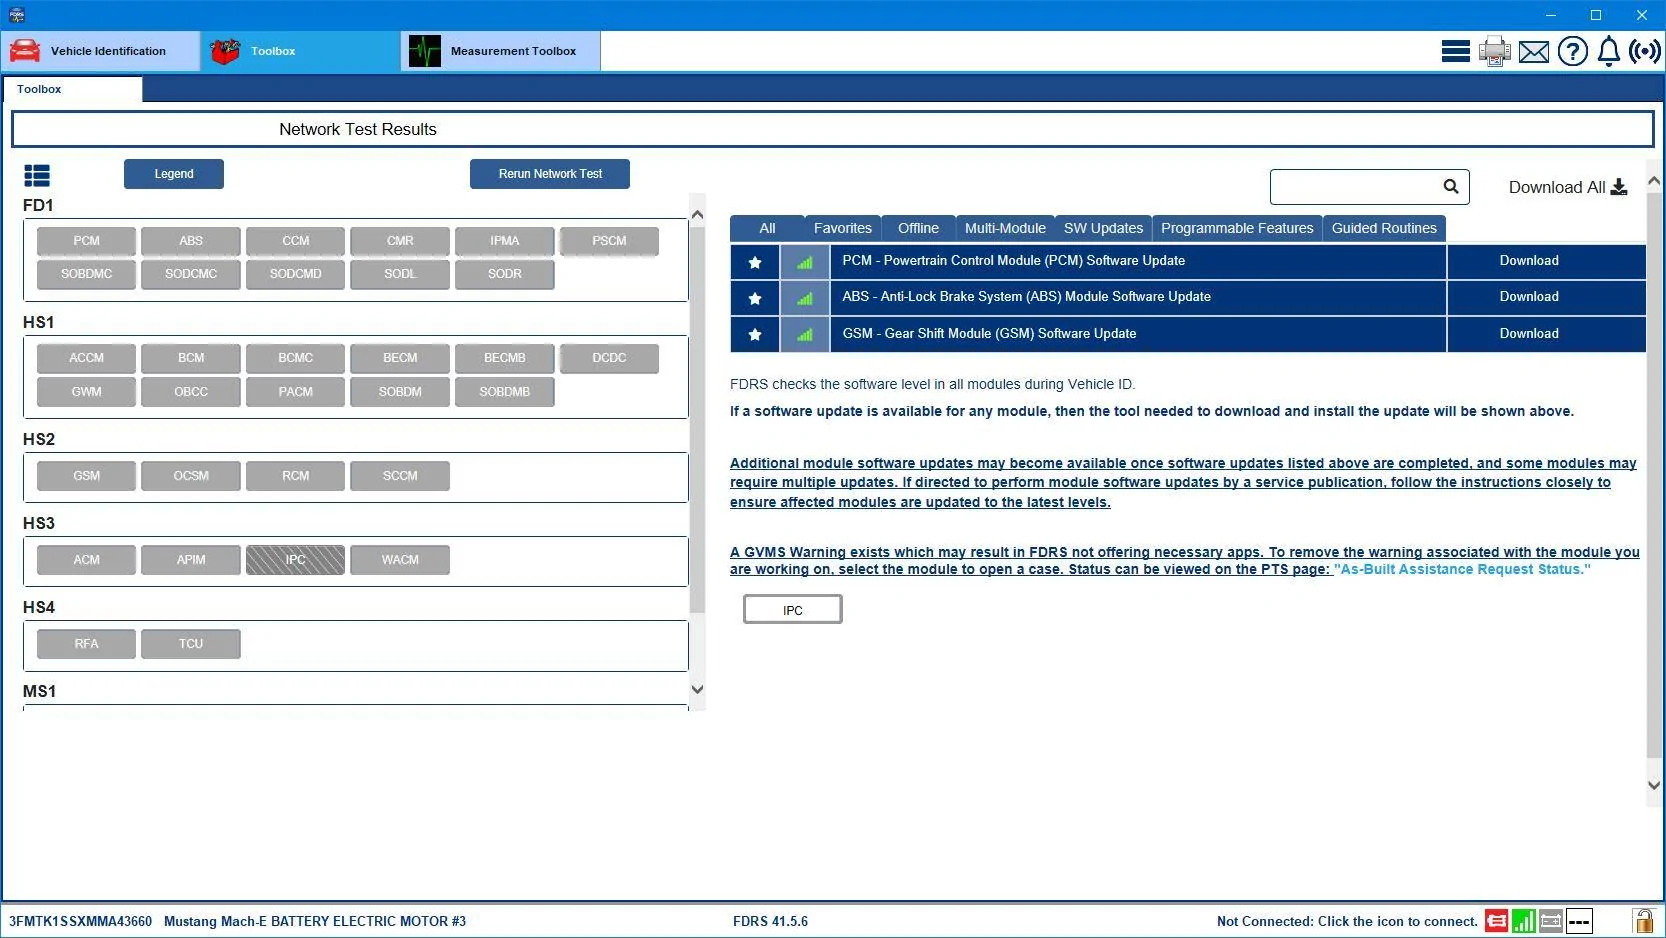Click the signal icon in GSM update row

[x=805, y=334]
